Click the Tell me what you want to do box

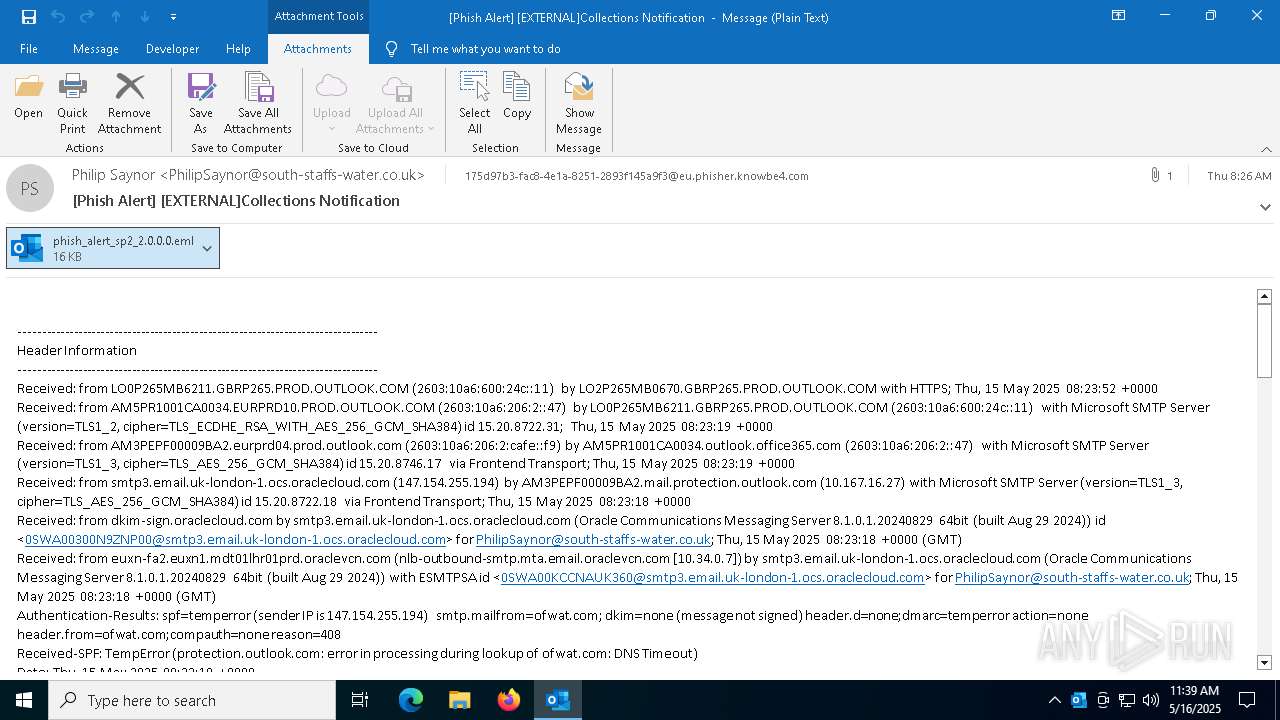point(485,49)
